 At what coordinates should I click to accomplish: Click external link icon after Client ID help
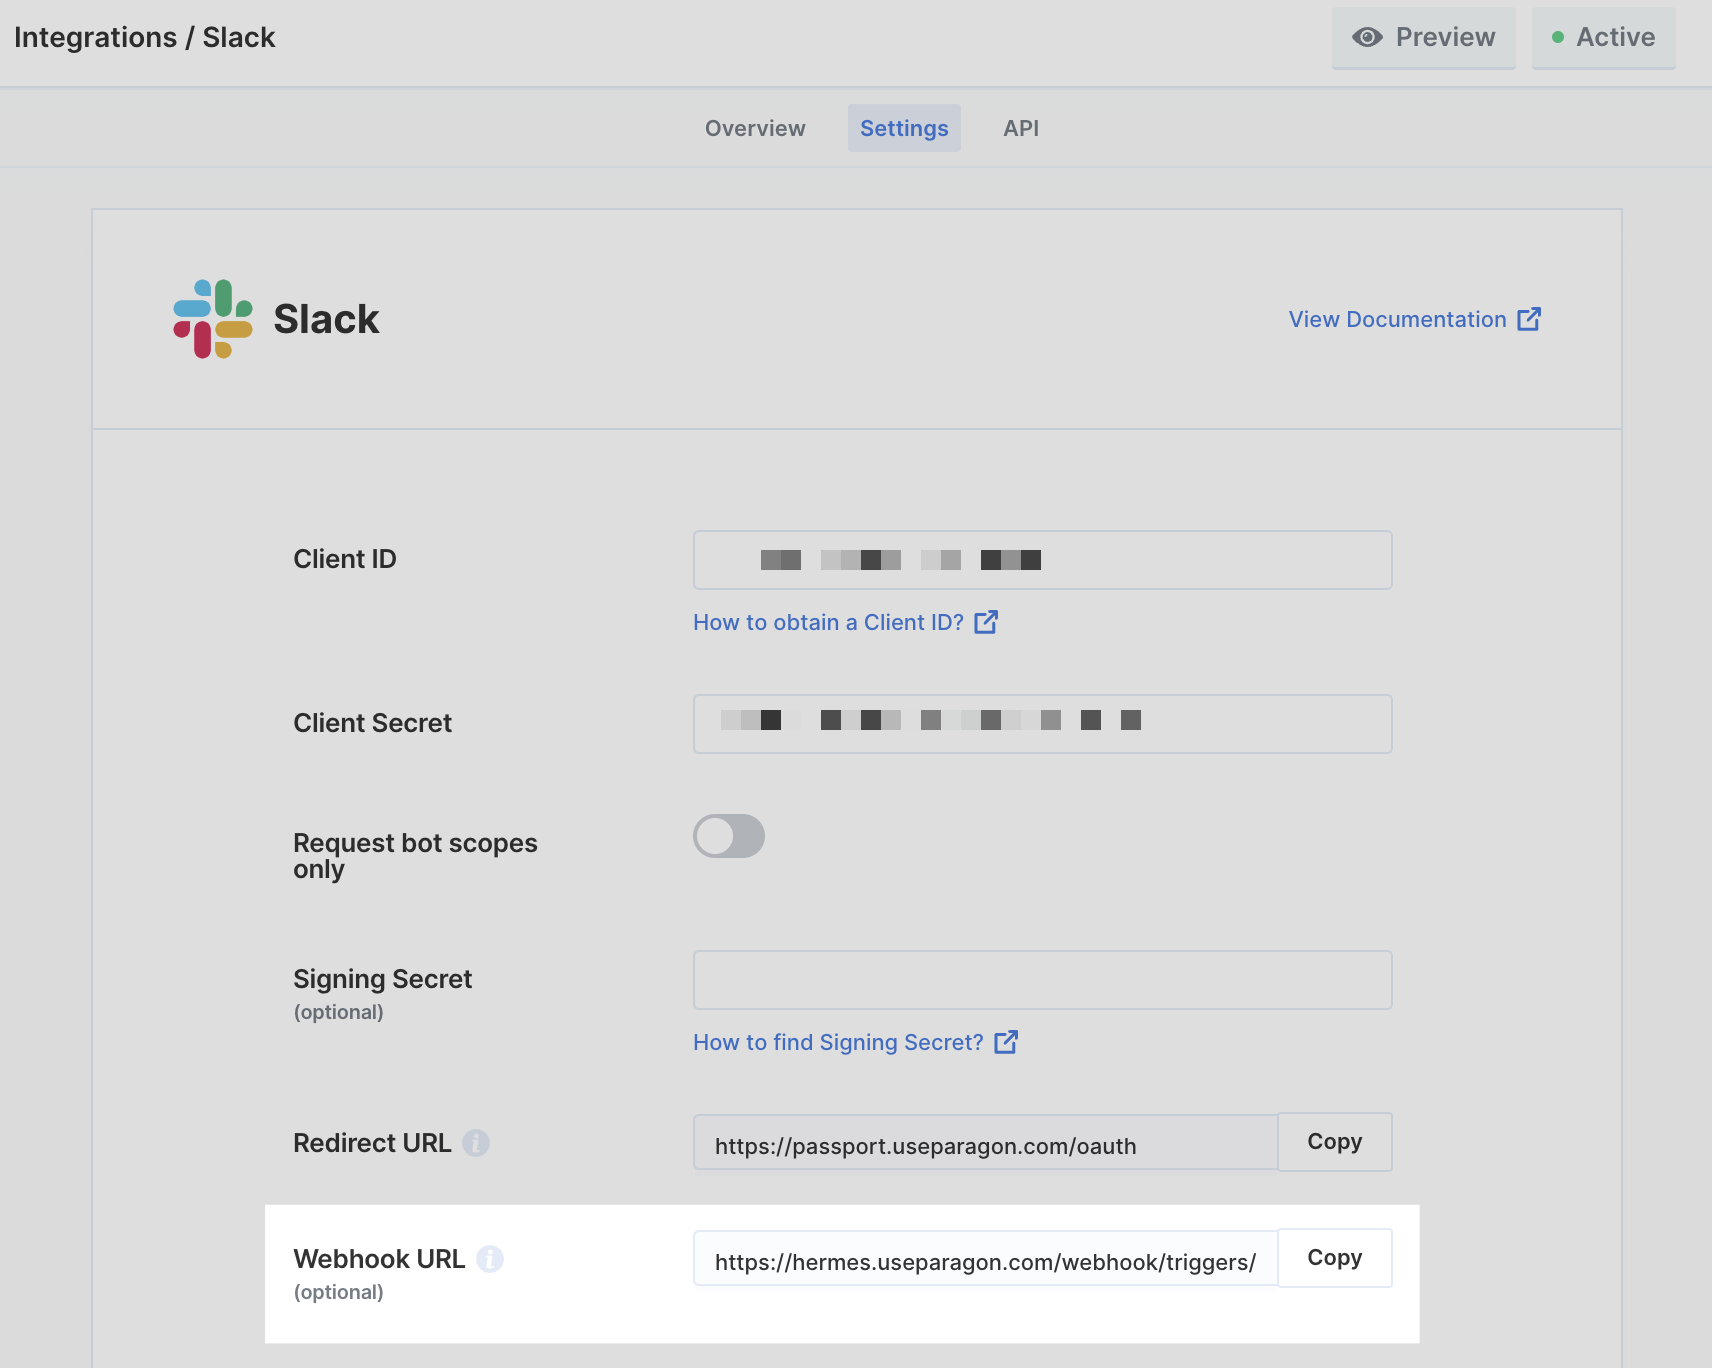click(986, 622)
